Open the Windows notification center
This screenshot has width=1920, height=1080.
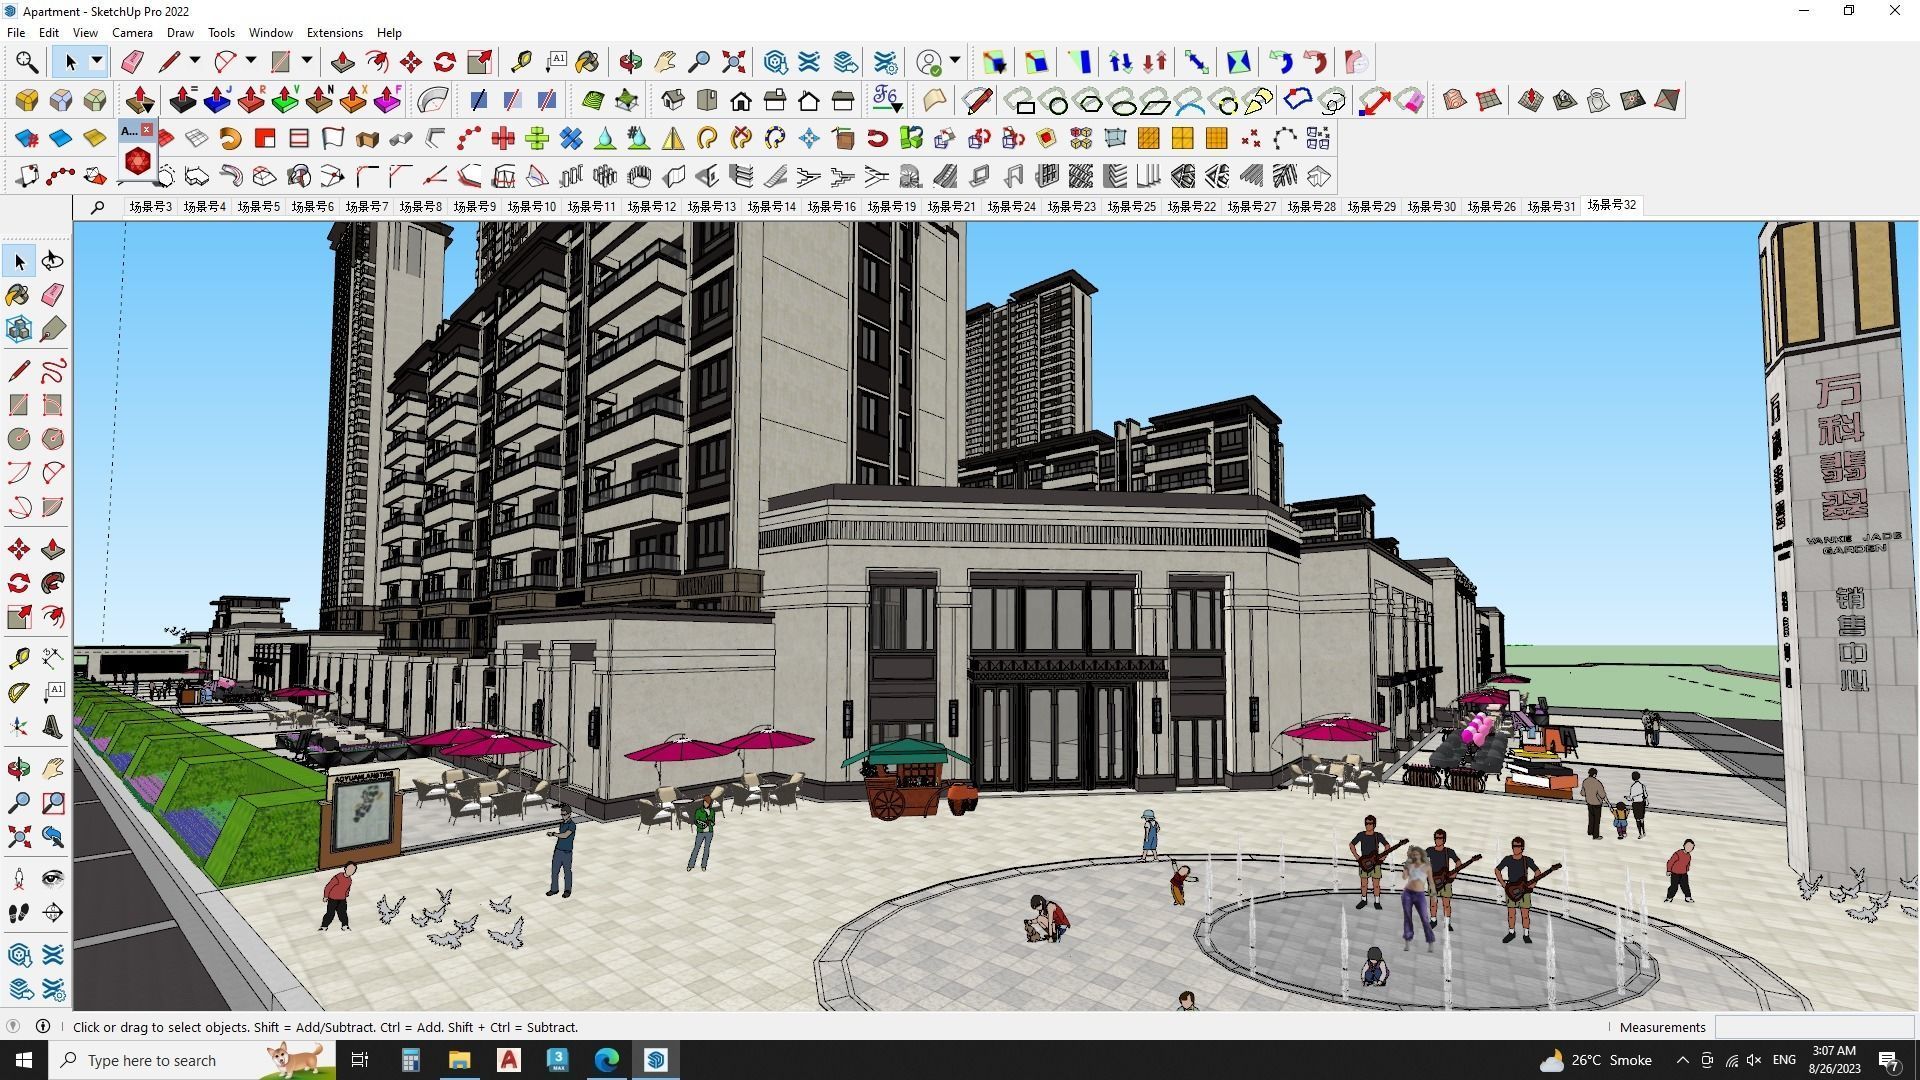[1889, 1060]
